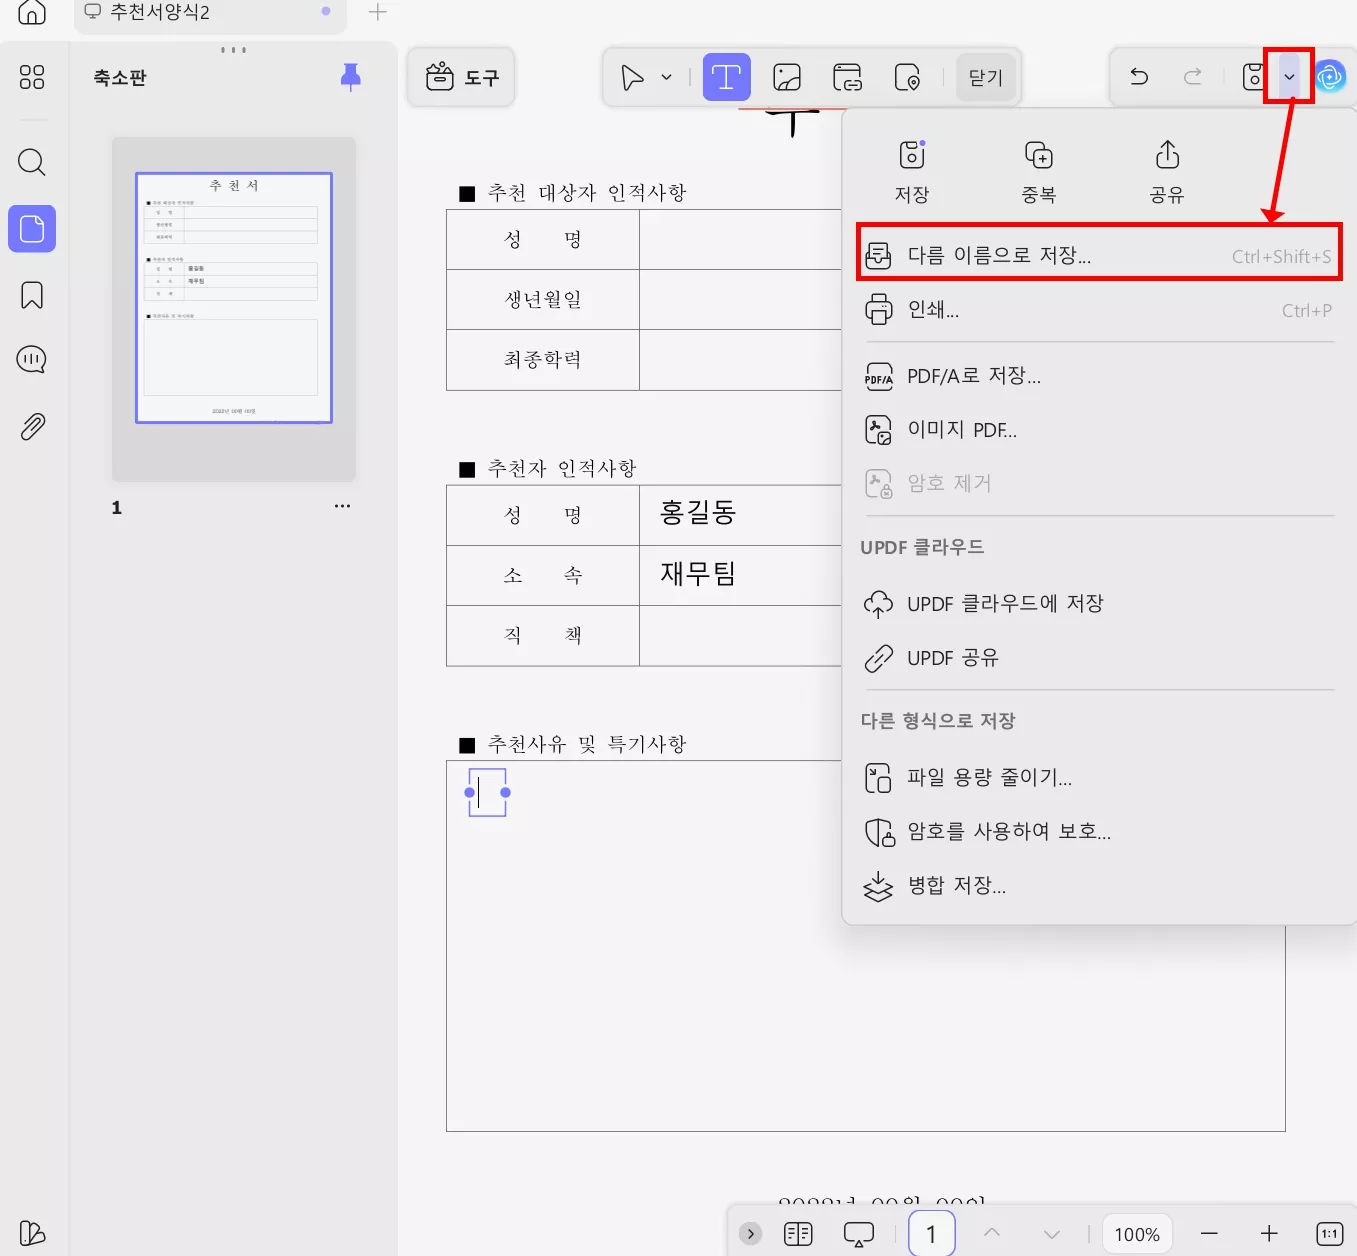Click the 도구 button

click(460, 77)
